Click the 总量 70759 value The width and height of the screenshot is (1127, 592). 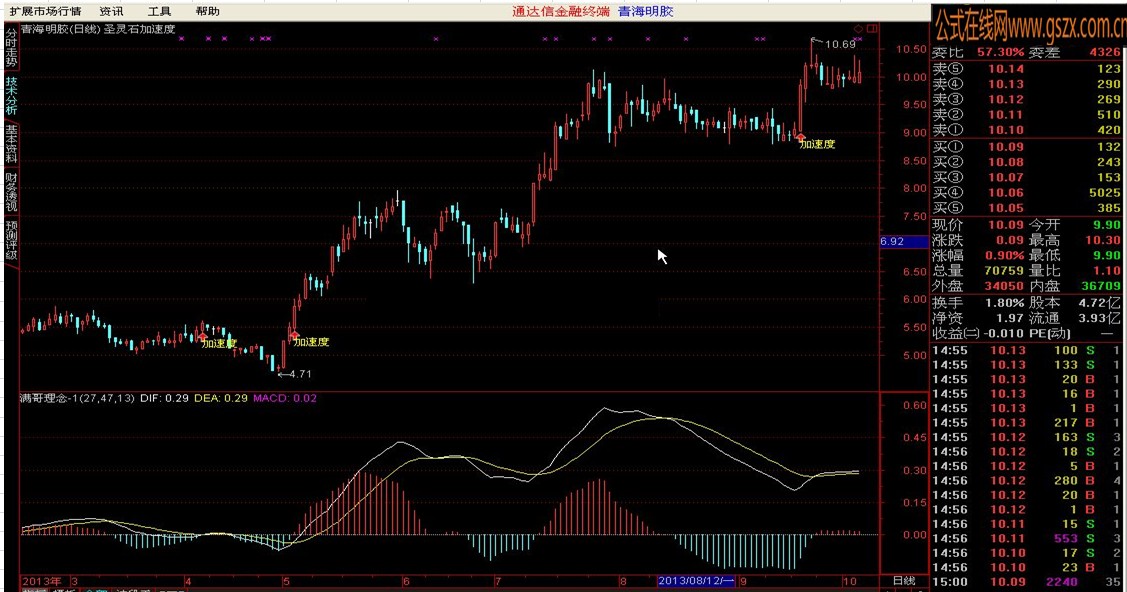(x=1003, y=271)
